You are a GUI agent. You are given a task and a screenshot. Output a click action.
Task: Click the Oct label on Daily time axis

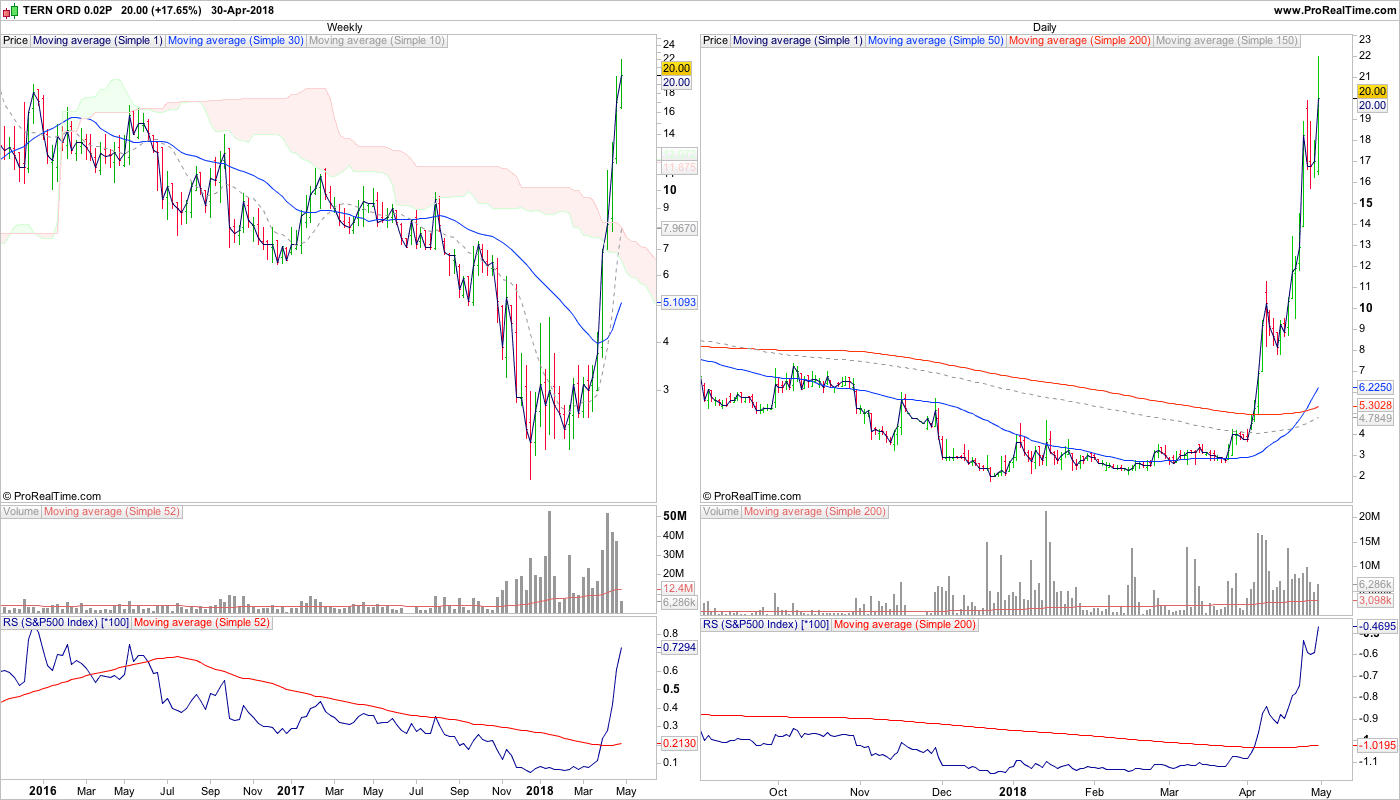[778, 791]
